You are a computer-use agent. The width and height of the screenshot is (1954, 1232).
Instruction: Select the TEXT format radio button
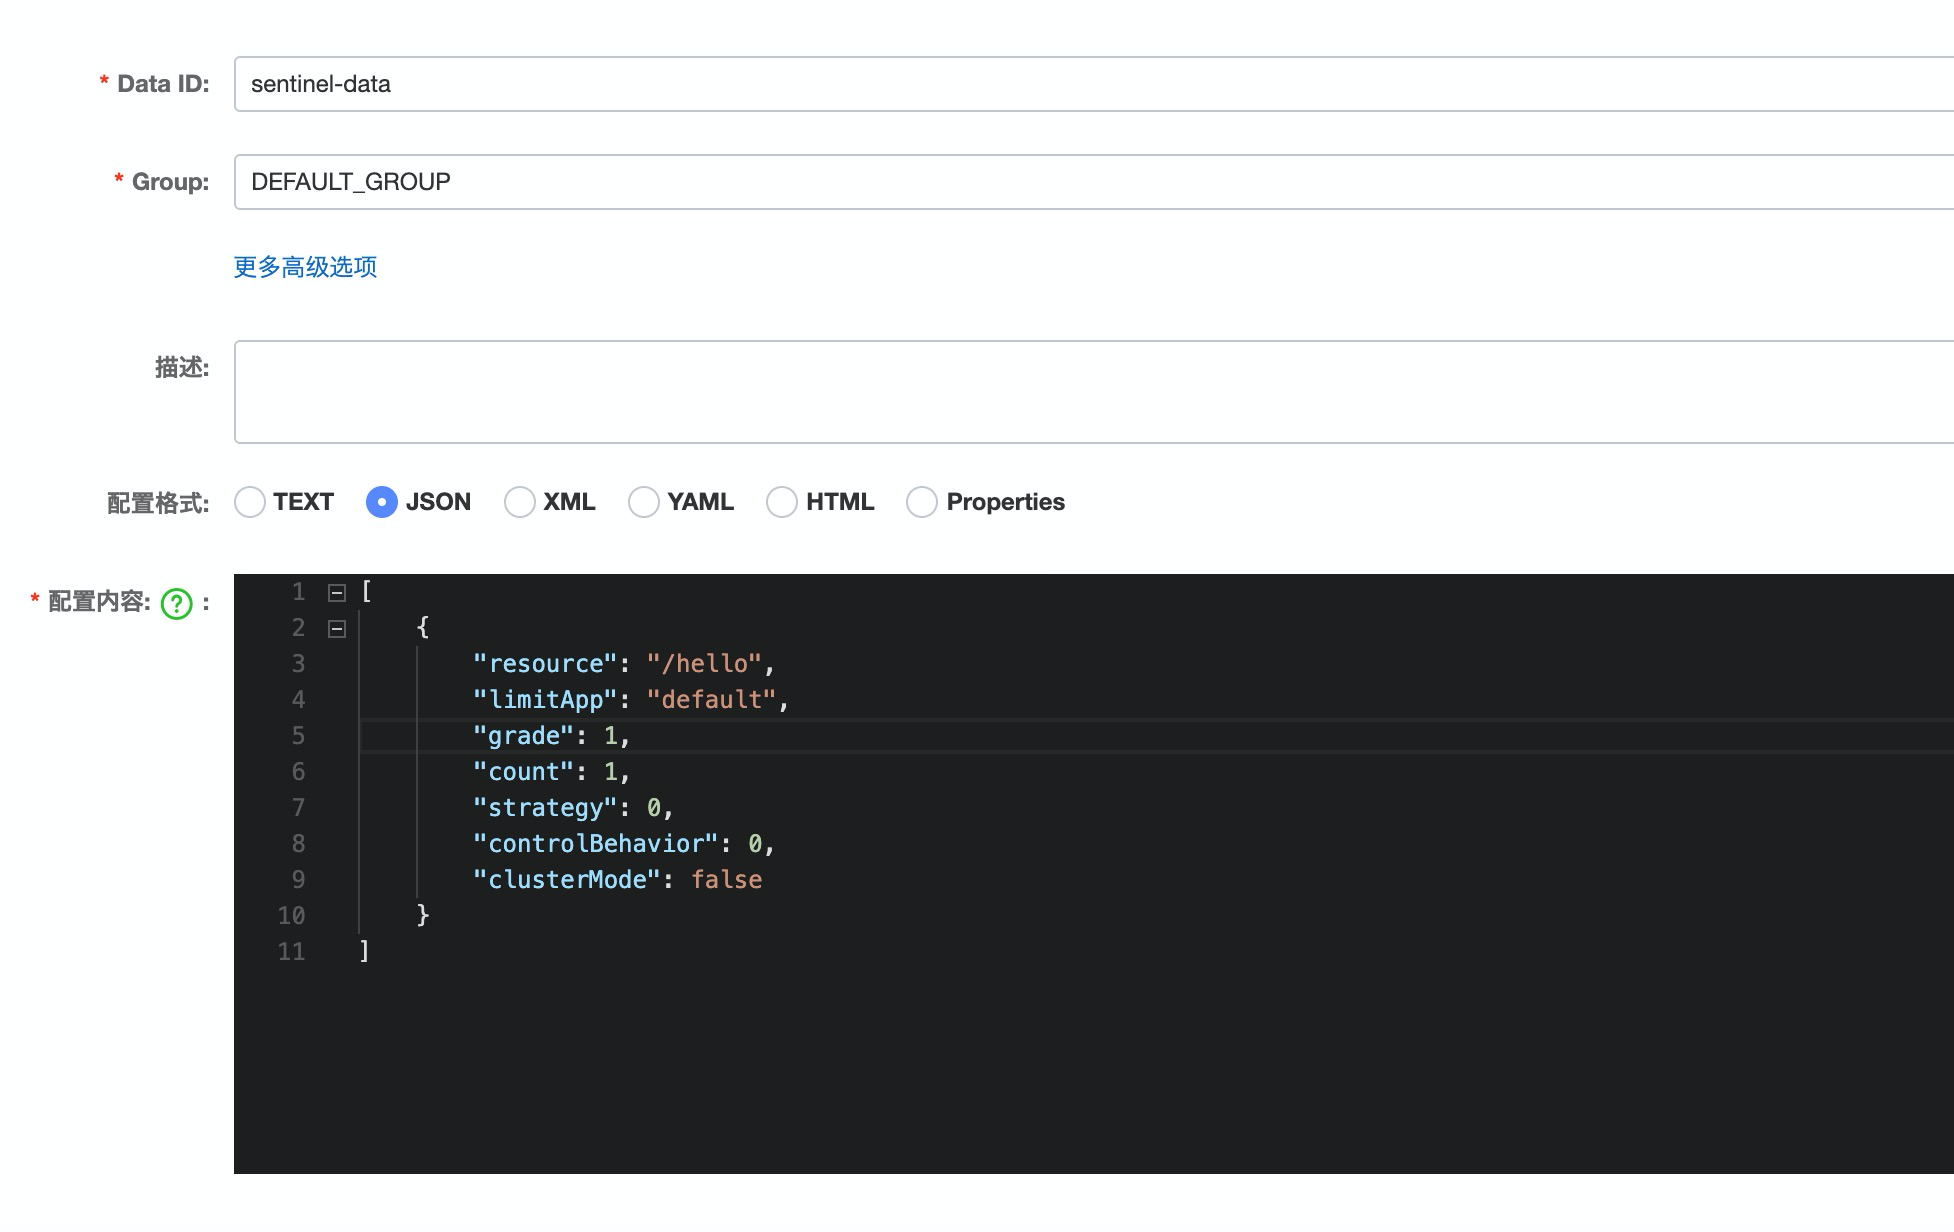tap(250, 502)
